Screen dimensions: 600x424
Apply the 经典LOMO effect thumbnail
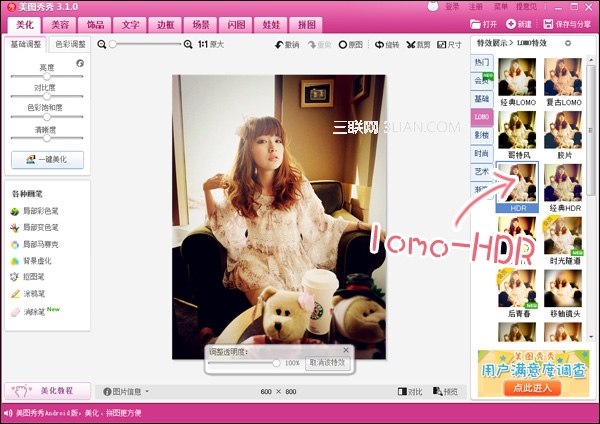coord(517,77)
